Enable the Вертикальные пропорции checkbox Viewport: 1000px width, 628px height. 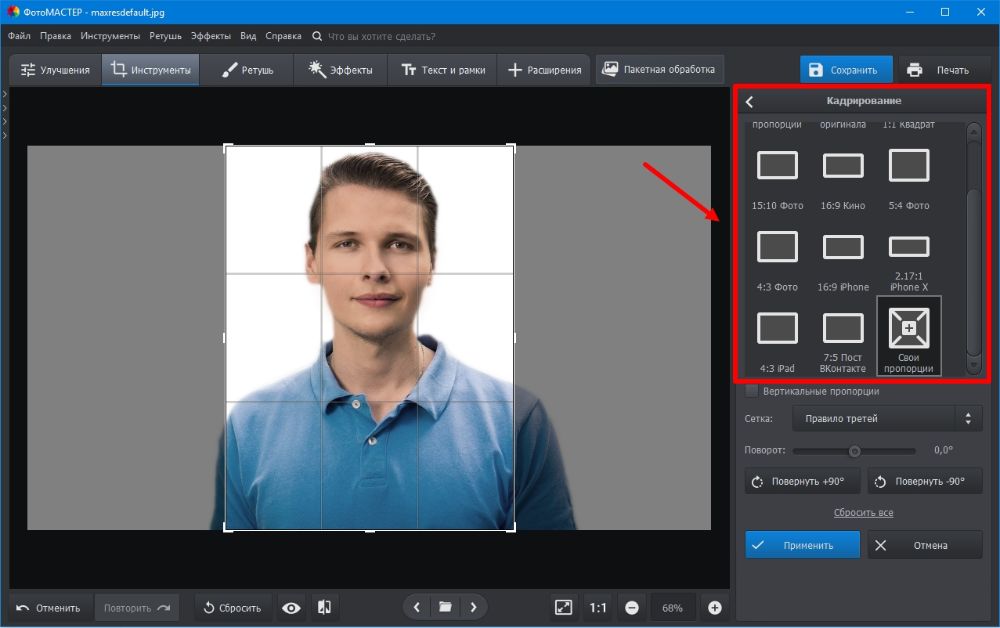[x=752, y=391]
